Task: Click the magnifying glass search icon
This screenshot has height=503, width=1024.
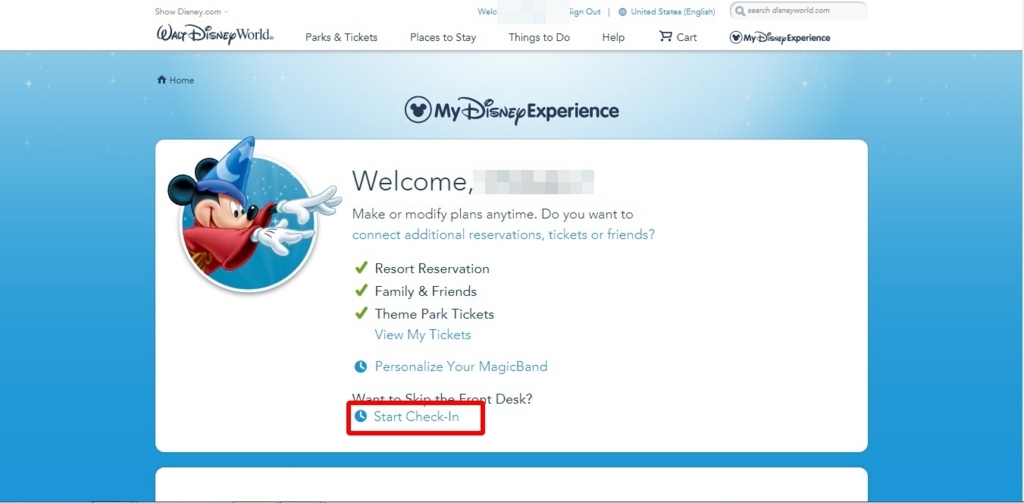Action: pyautogui.click(x=740, y=11)
